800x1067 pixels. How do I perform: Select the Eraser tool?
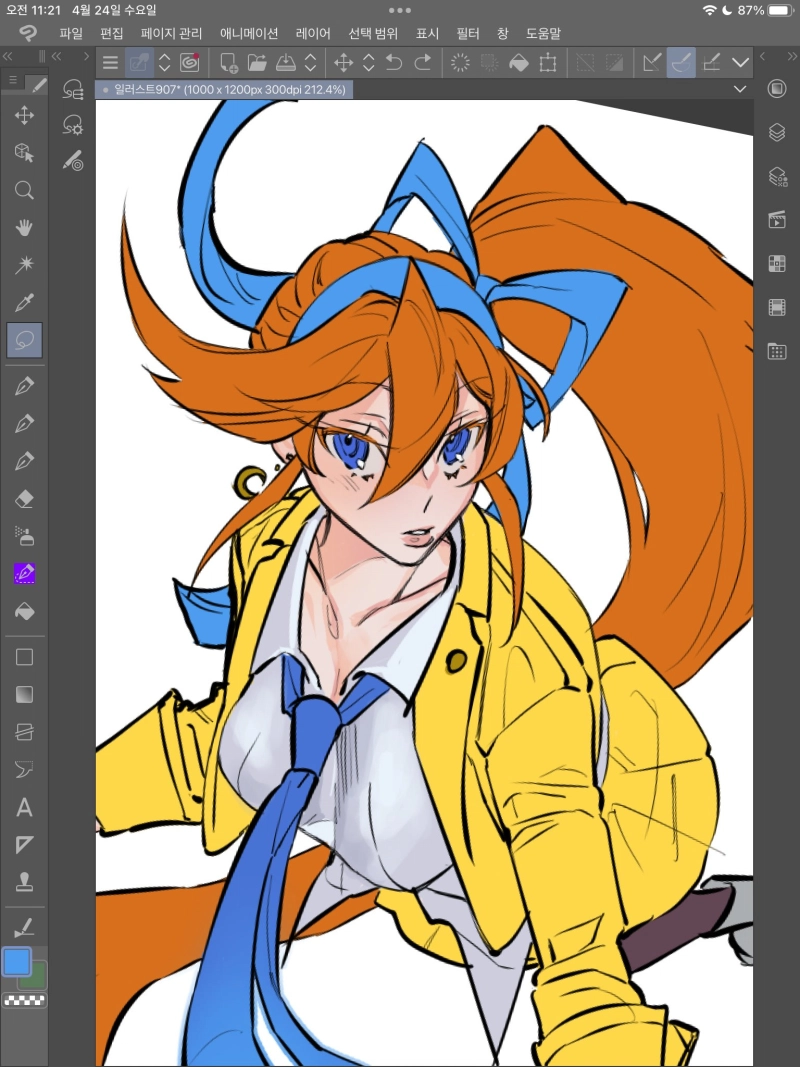[24, 497]
